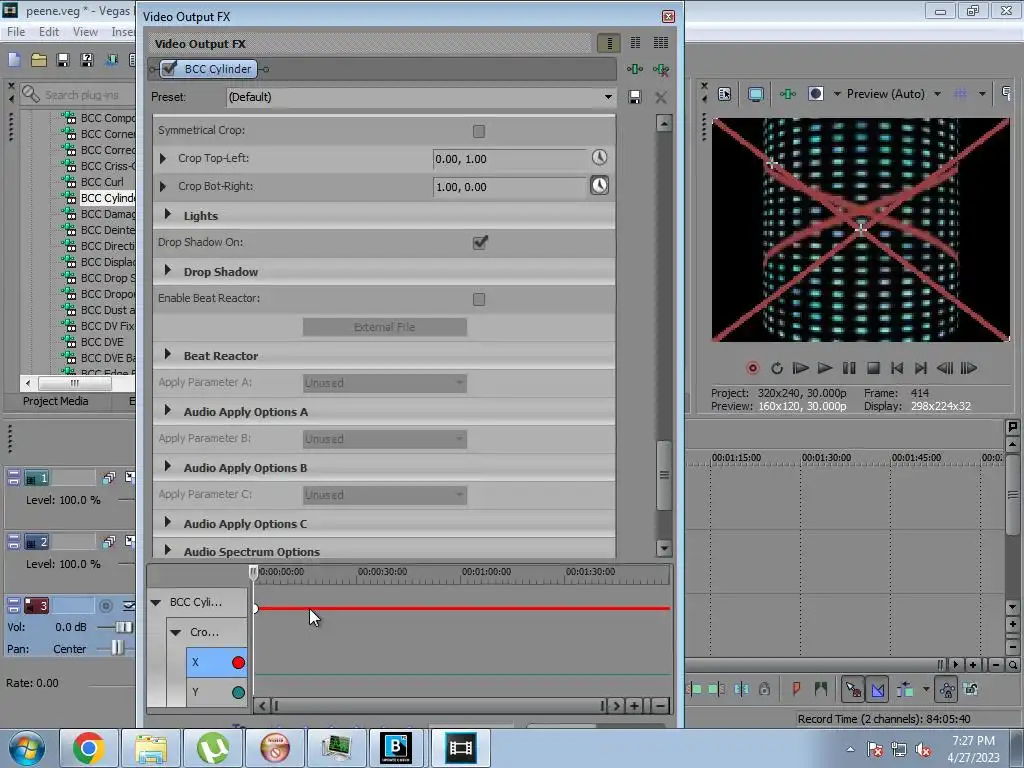1024x768 pixels.
Task: Open the View menu
Action: click(85, 31)
